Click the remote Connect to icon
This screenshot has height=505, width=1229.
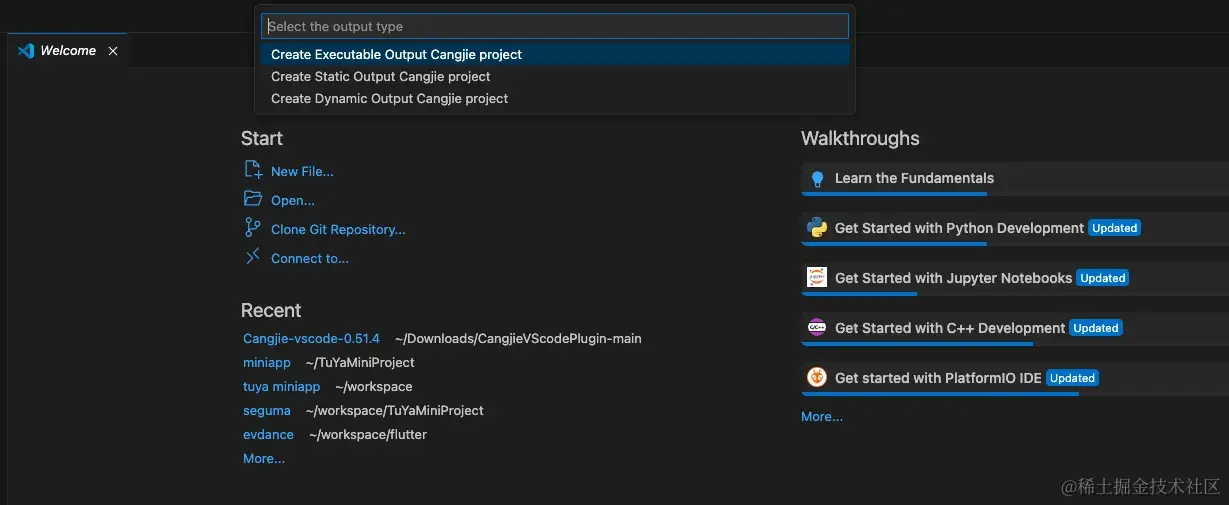pyautogui.click(x=253, y=257)
